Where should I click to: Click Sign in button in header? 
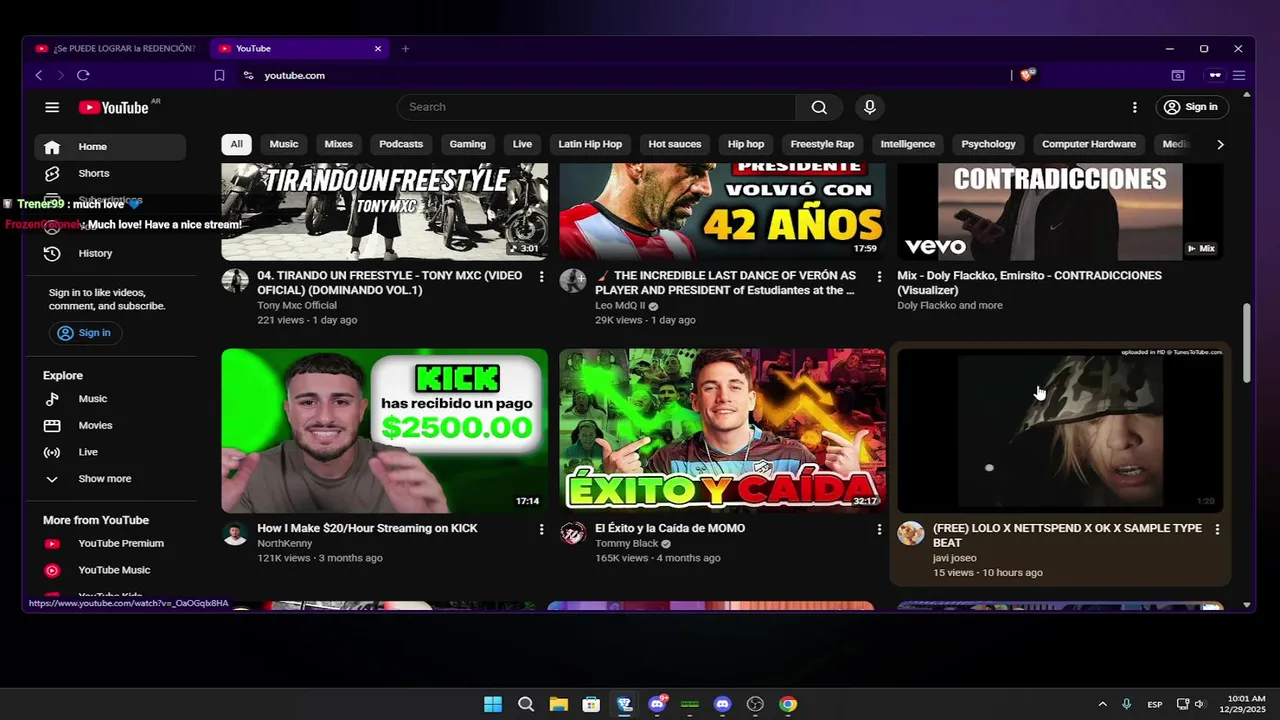point(1190,107)
